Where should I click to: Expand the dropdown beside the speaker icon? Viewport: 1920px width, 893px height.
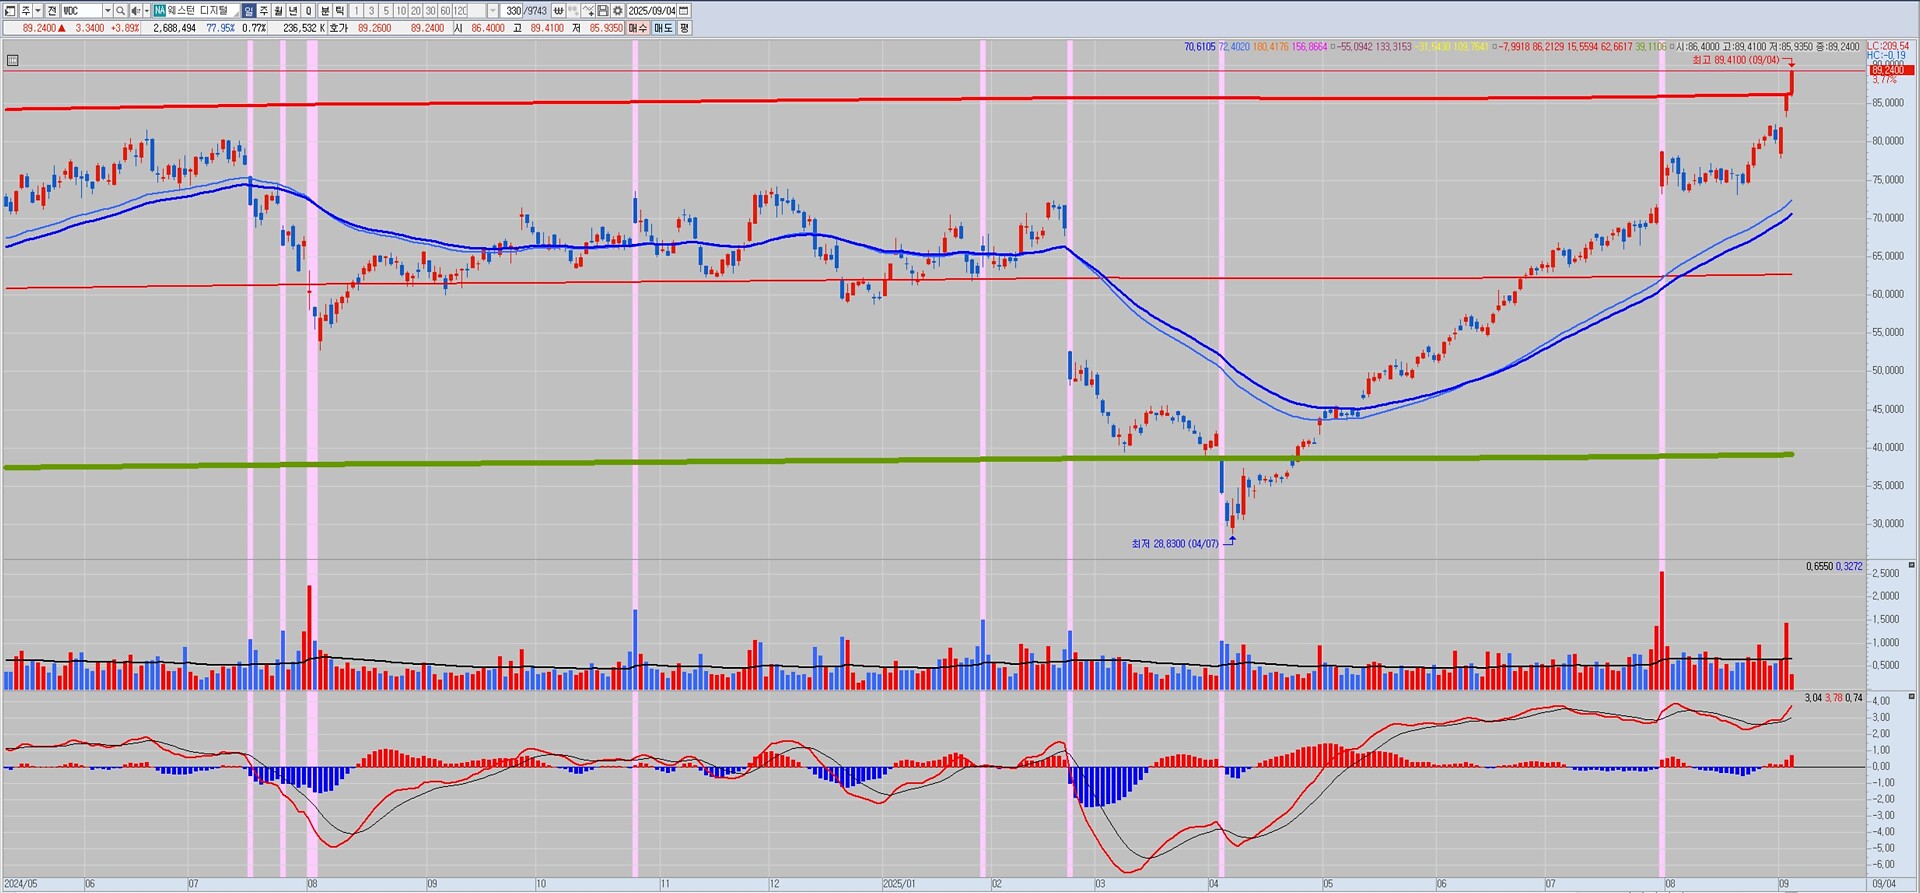146,11
